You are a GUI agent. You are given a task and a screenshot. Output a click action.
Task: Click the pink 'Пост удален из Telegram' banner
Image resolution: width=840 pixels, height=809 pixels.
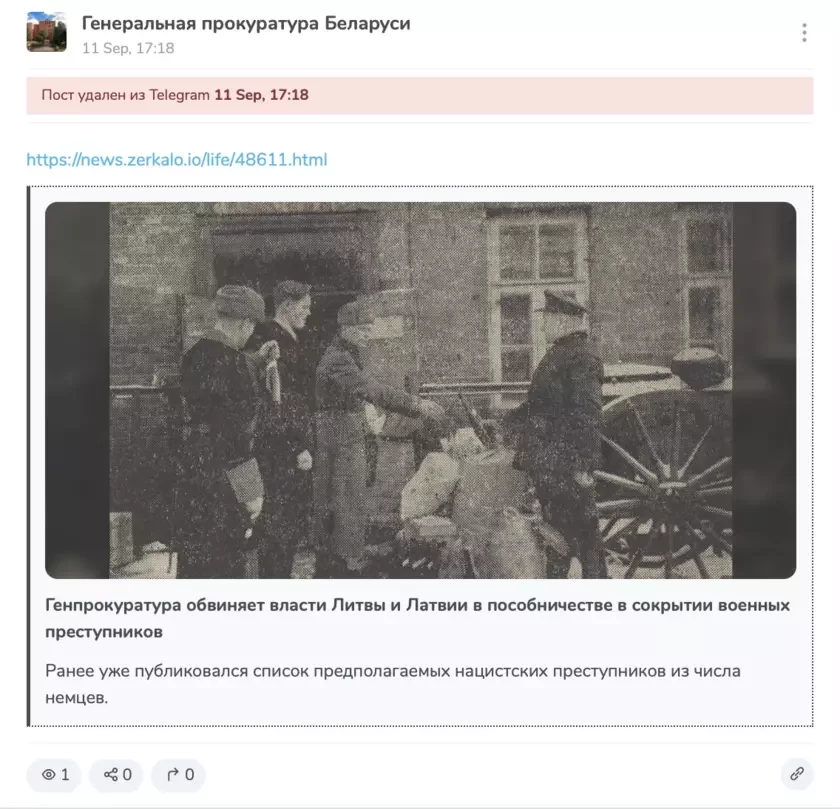pyautogui.click(x=420, y=95)
